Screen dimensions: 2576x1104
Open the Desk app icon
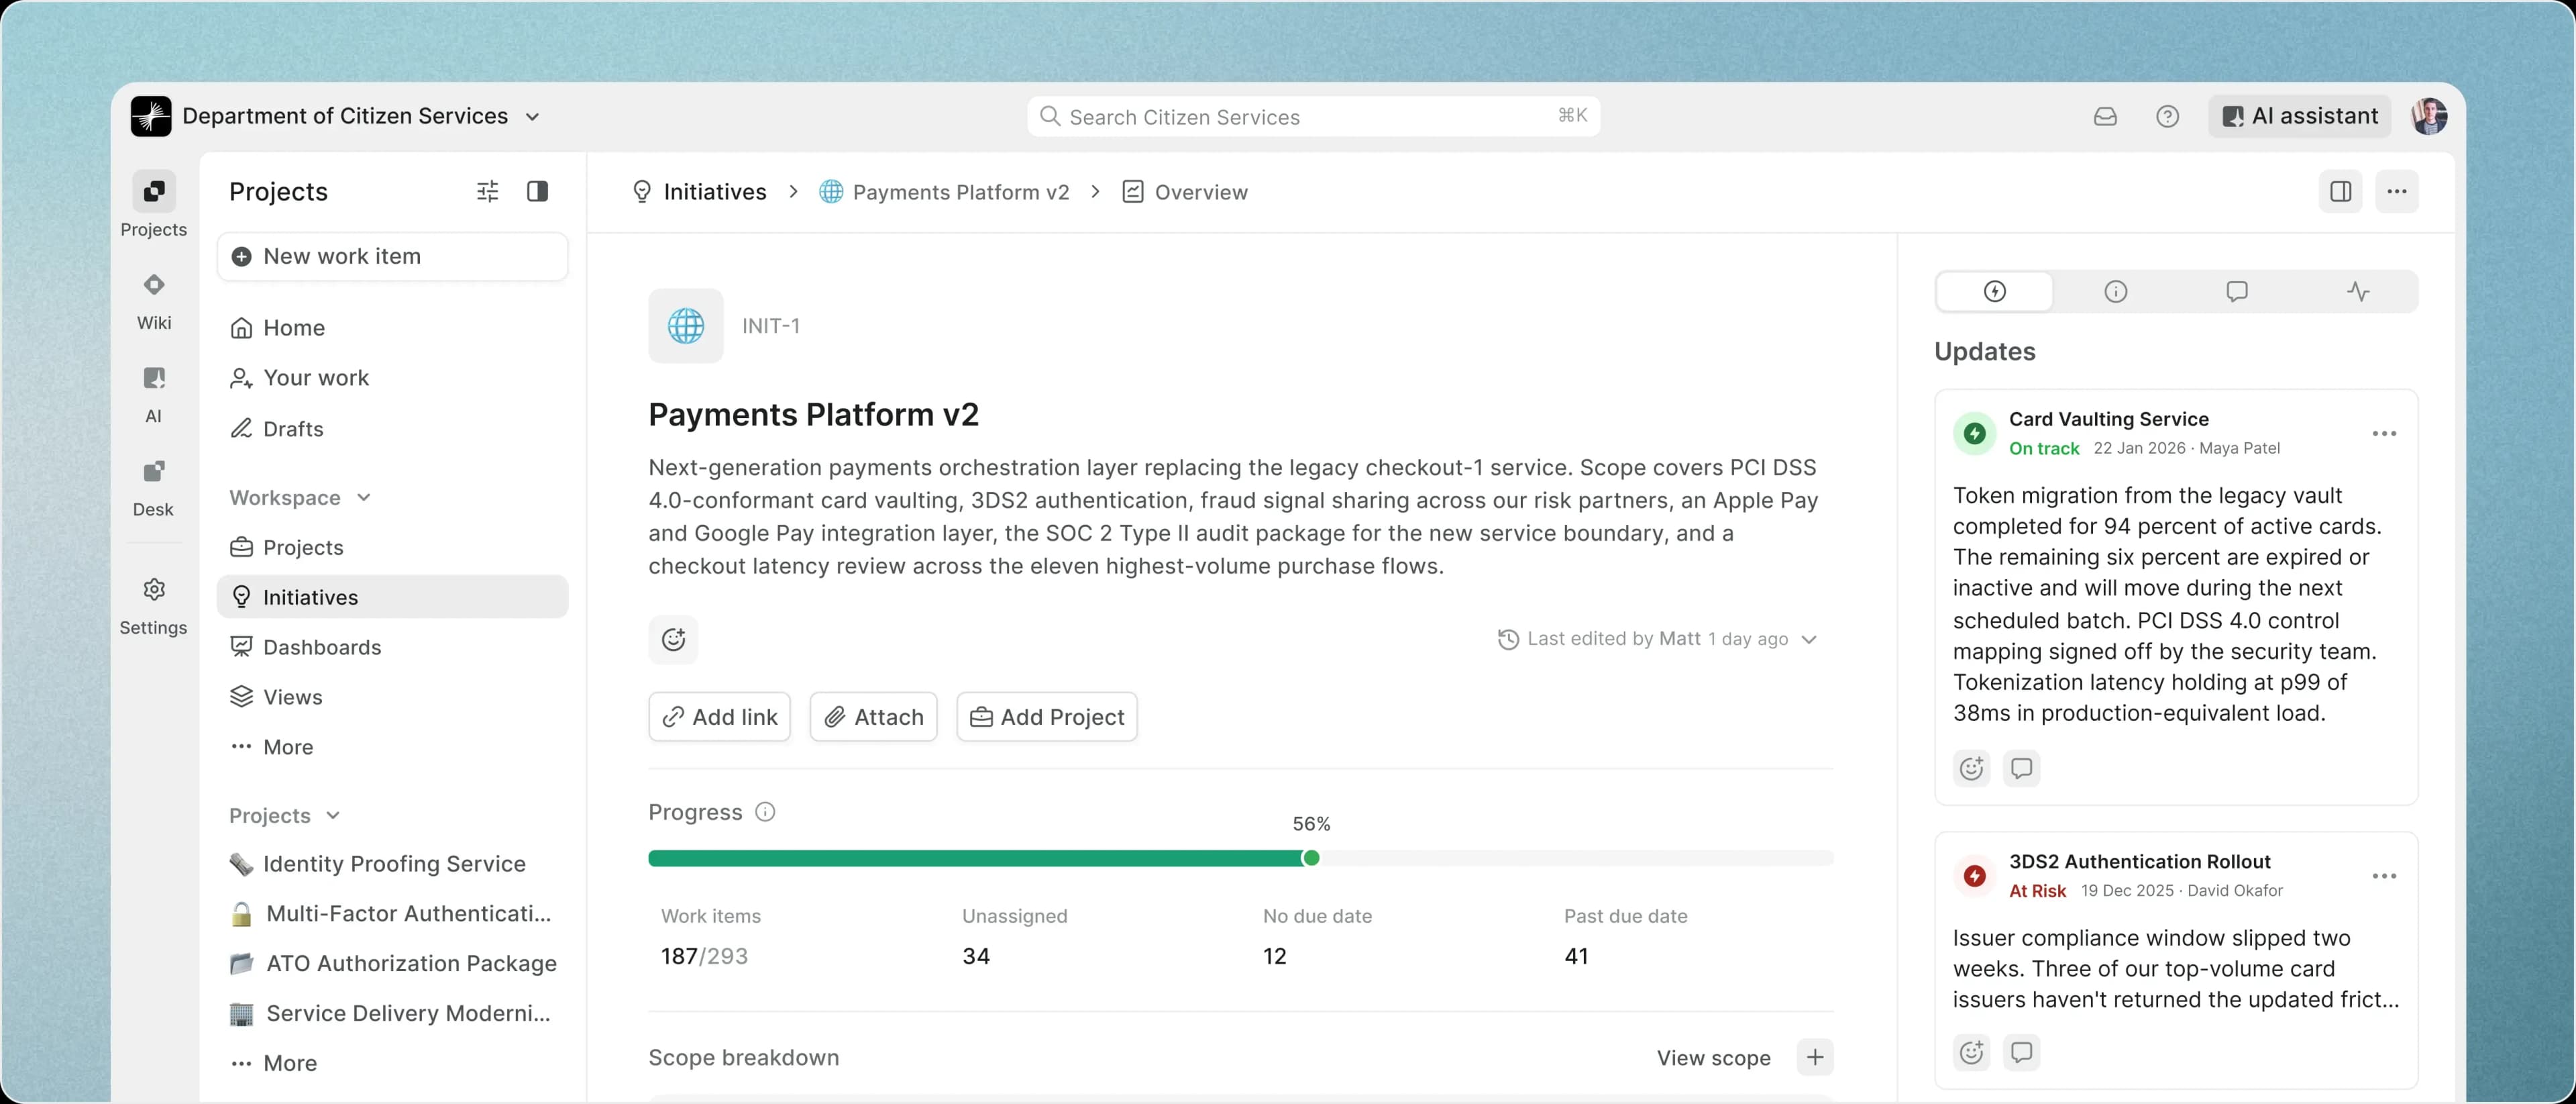tap(153, 471)
